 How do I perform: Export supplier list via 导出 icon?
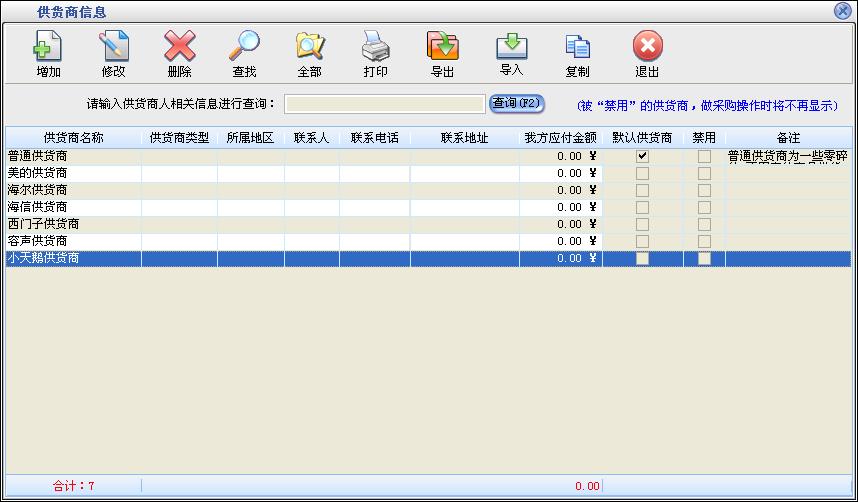[442, 53]
